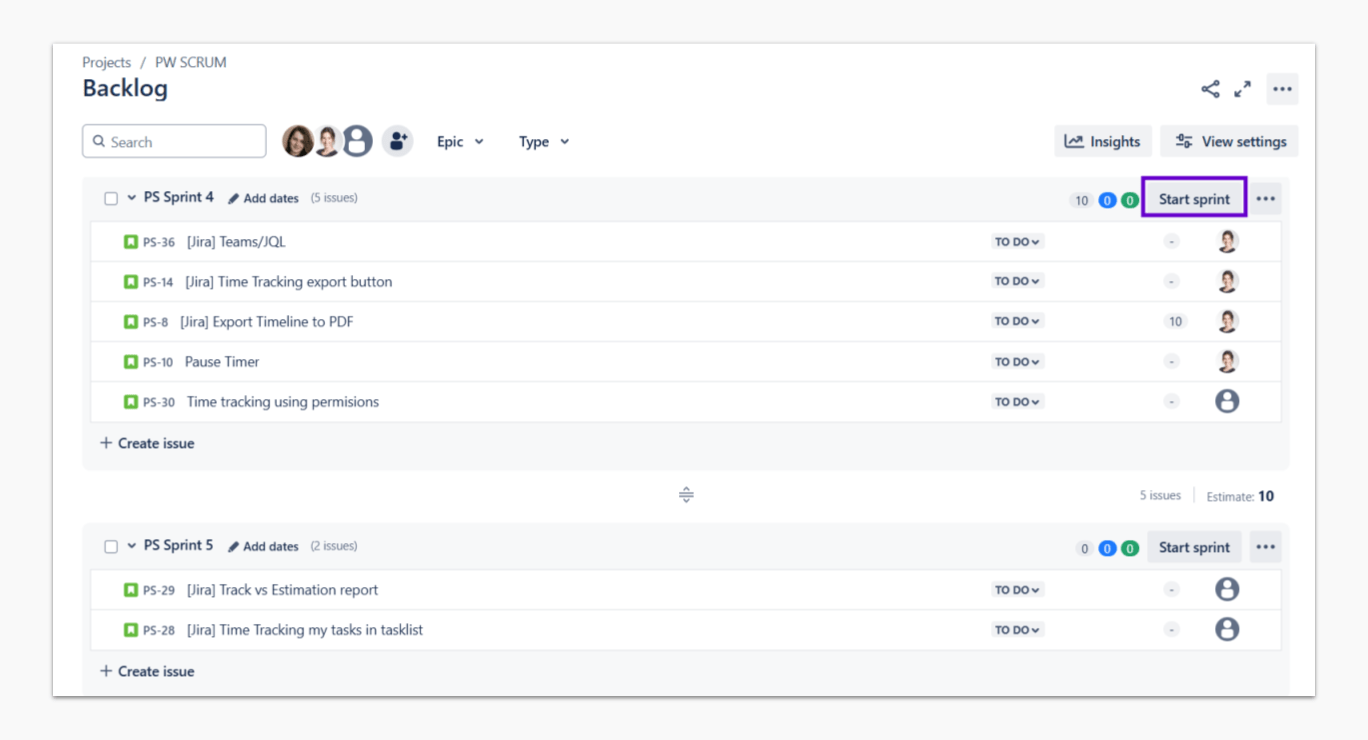Collapse the PS Sprint 4 section chevron
This screenshot has height=740, width=1368.
pyautogui.click(x=131, y=198)
